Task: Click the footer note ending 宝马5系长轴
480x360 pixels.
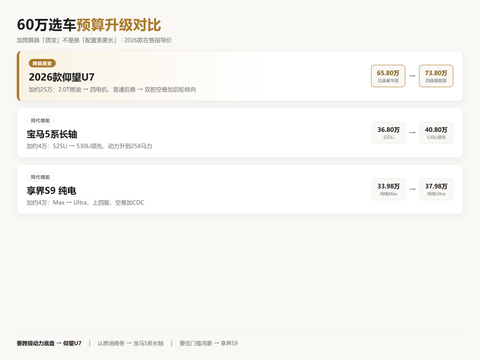Action: click(131, 343)
